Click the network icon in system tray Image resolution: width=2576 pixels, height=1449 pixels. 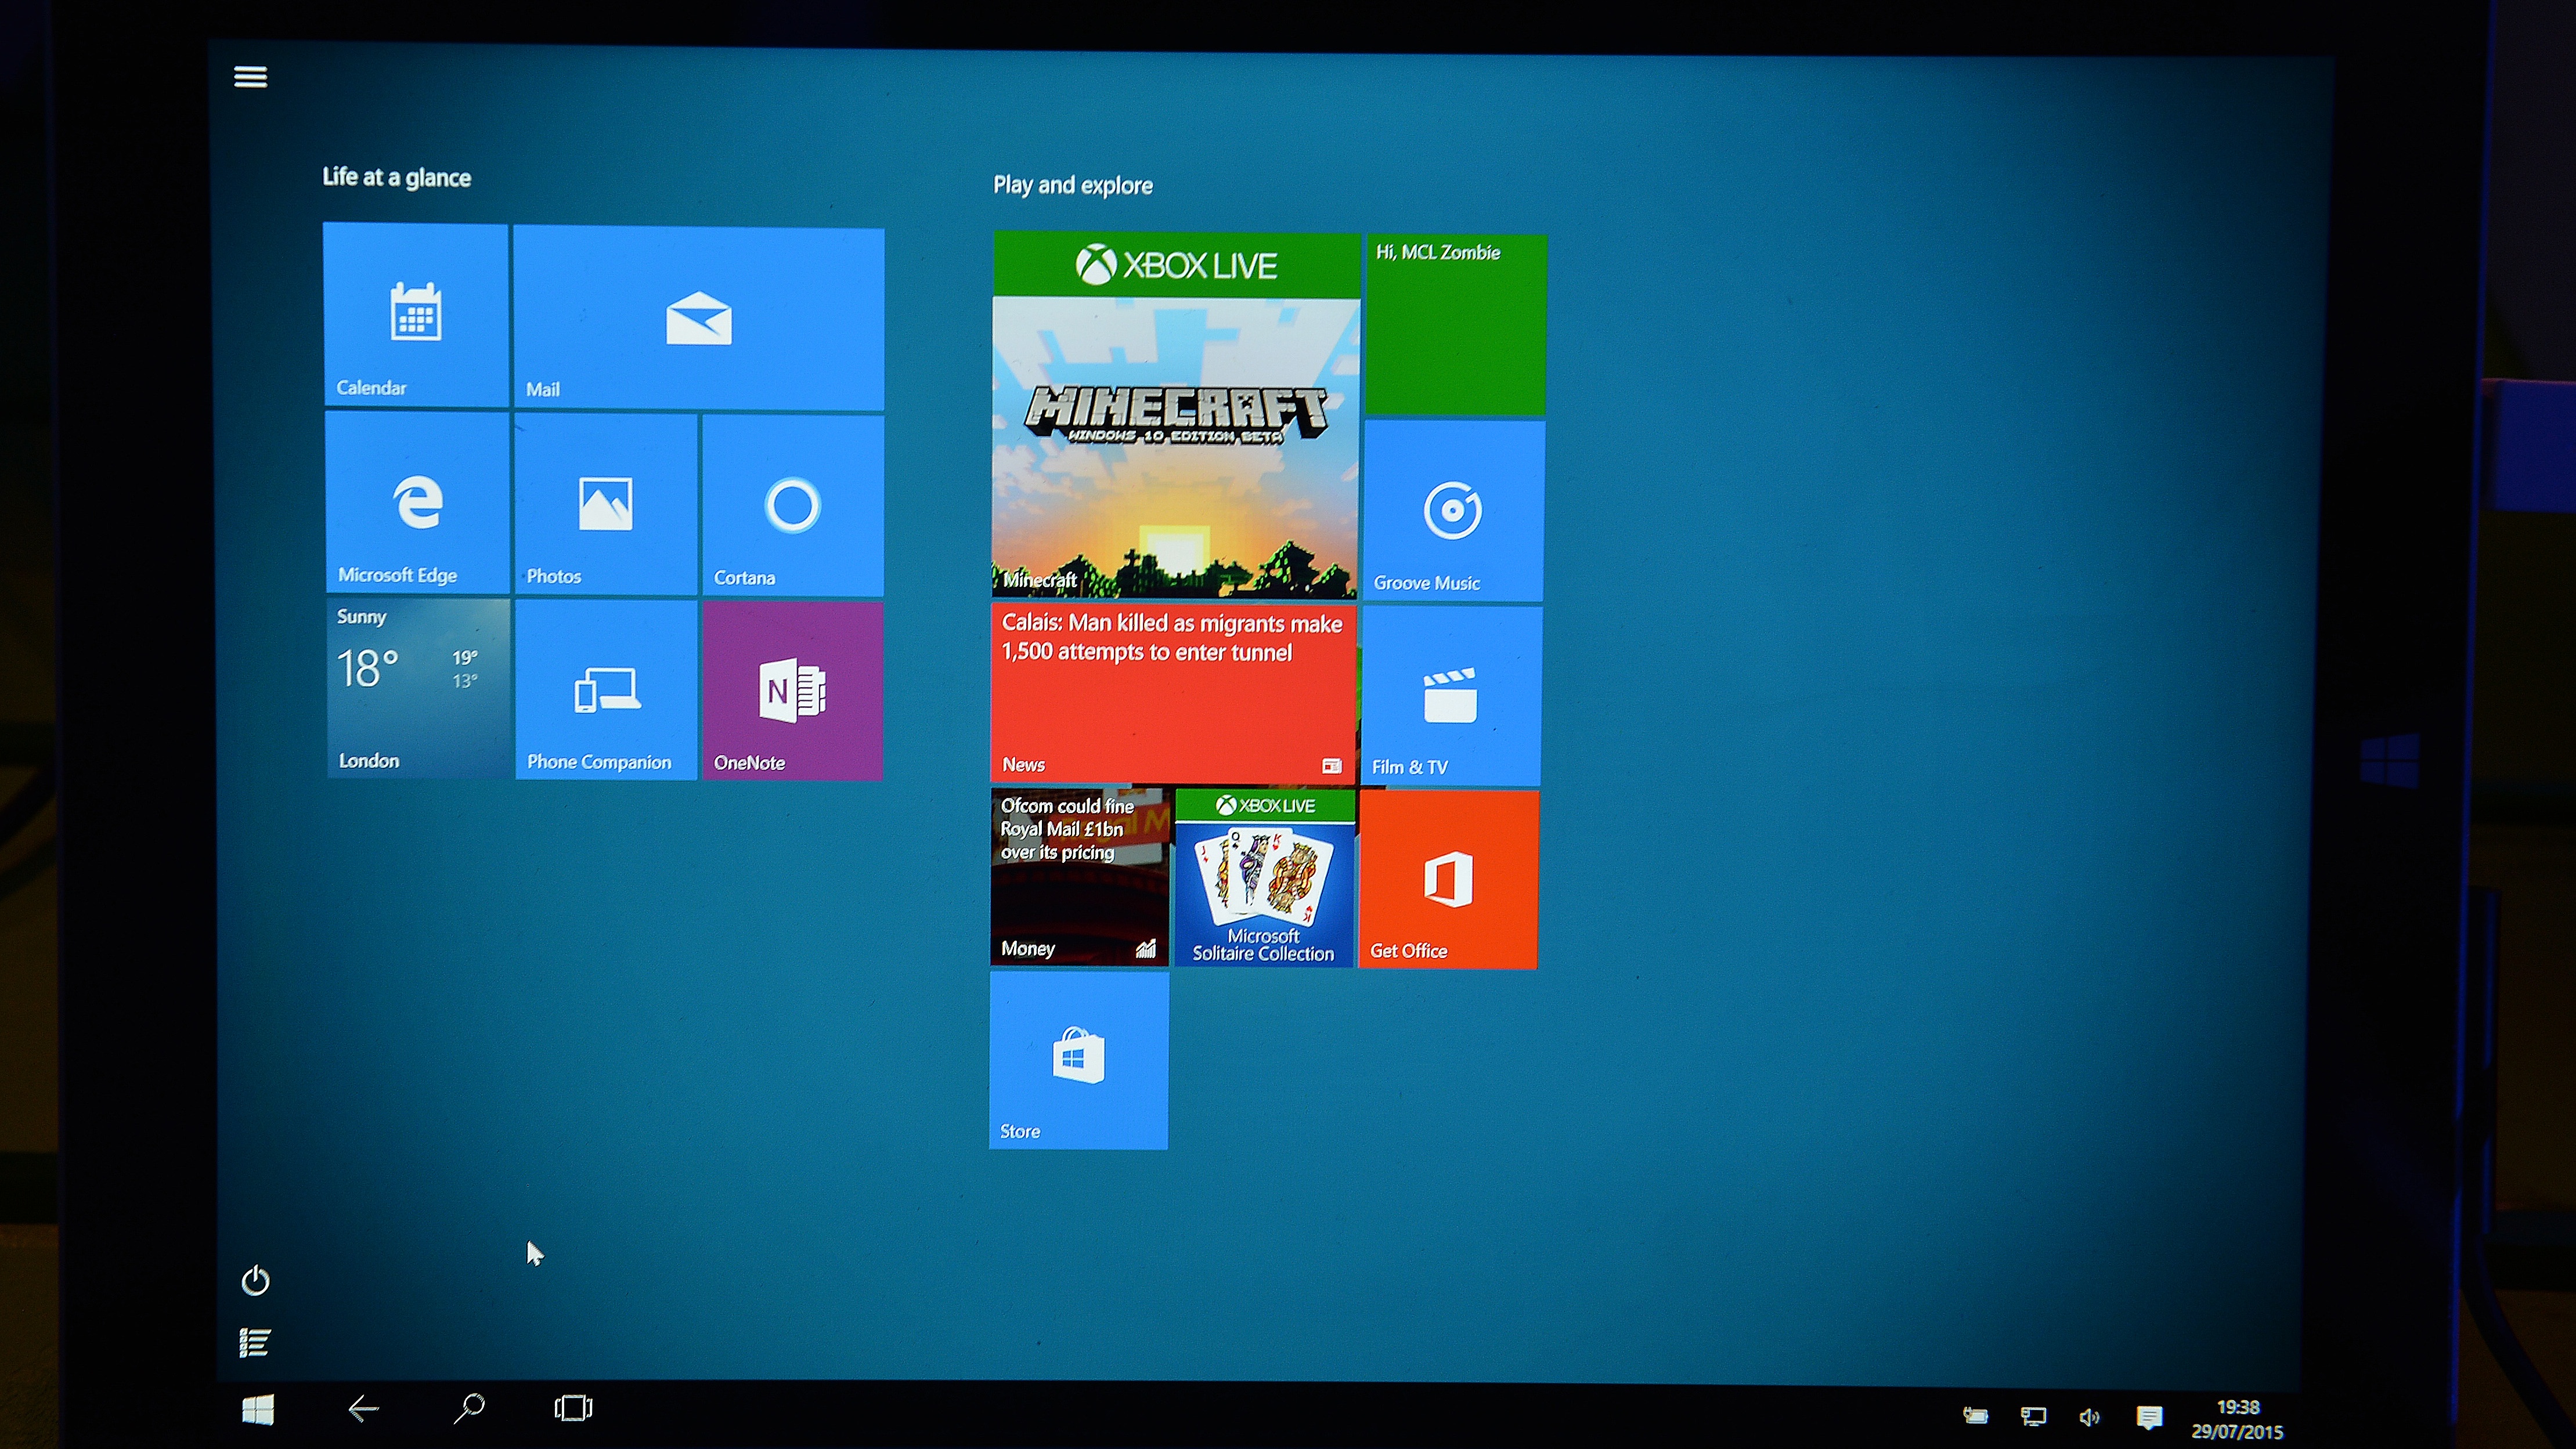click(2033, 1416)
